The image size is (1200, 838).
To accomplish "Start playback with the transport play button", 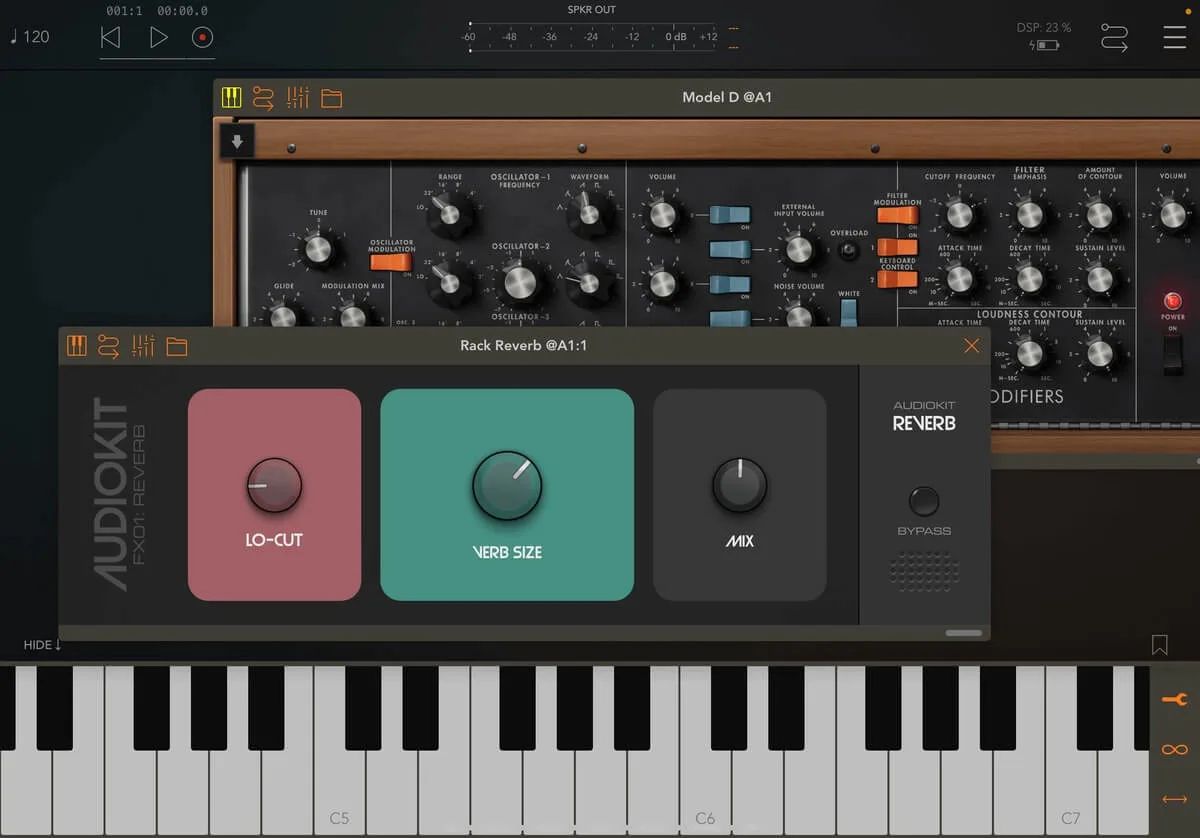I will pos(158,38).
